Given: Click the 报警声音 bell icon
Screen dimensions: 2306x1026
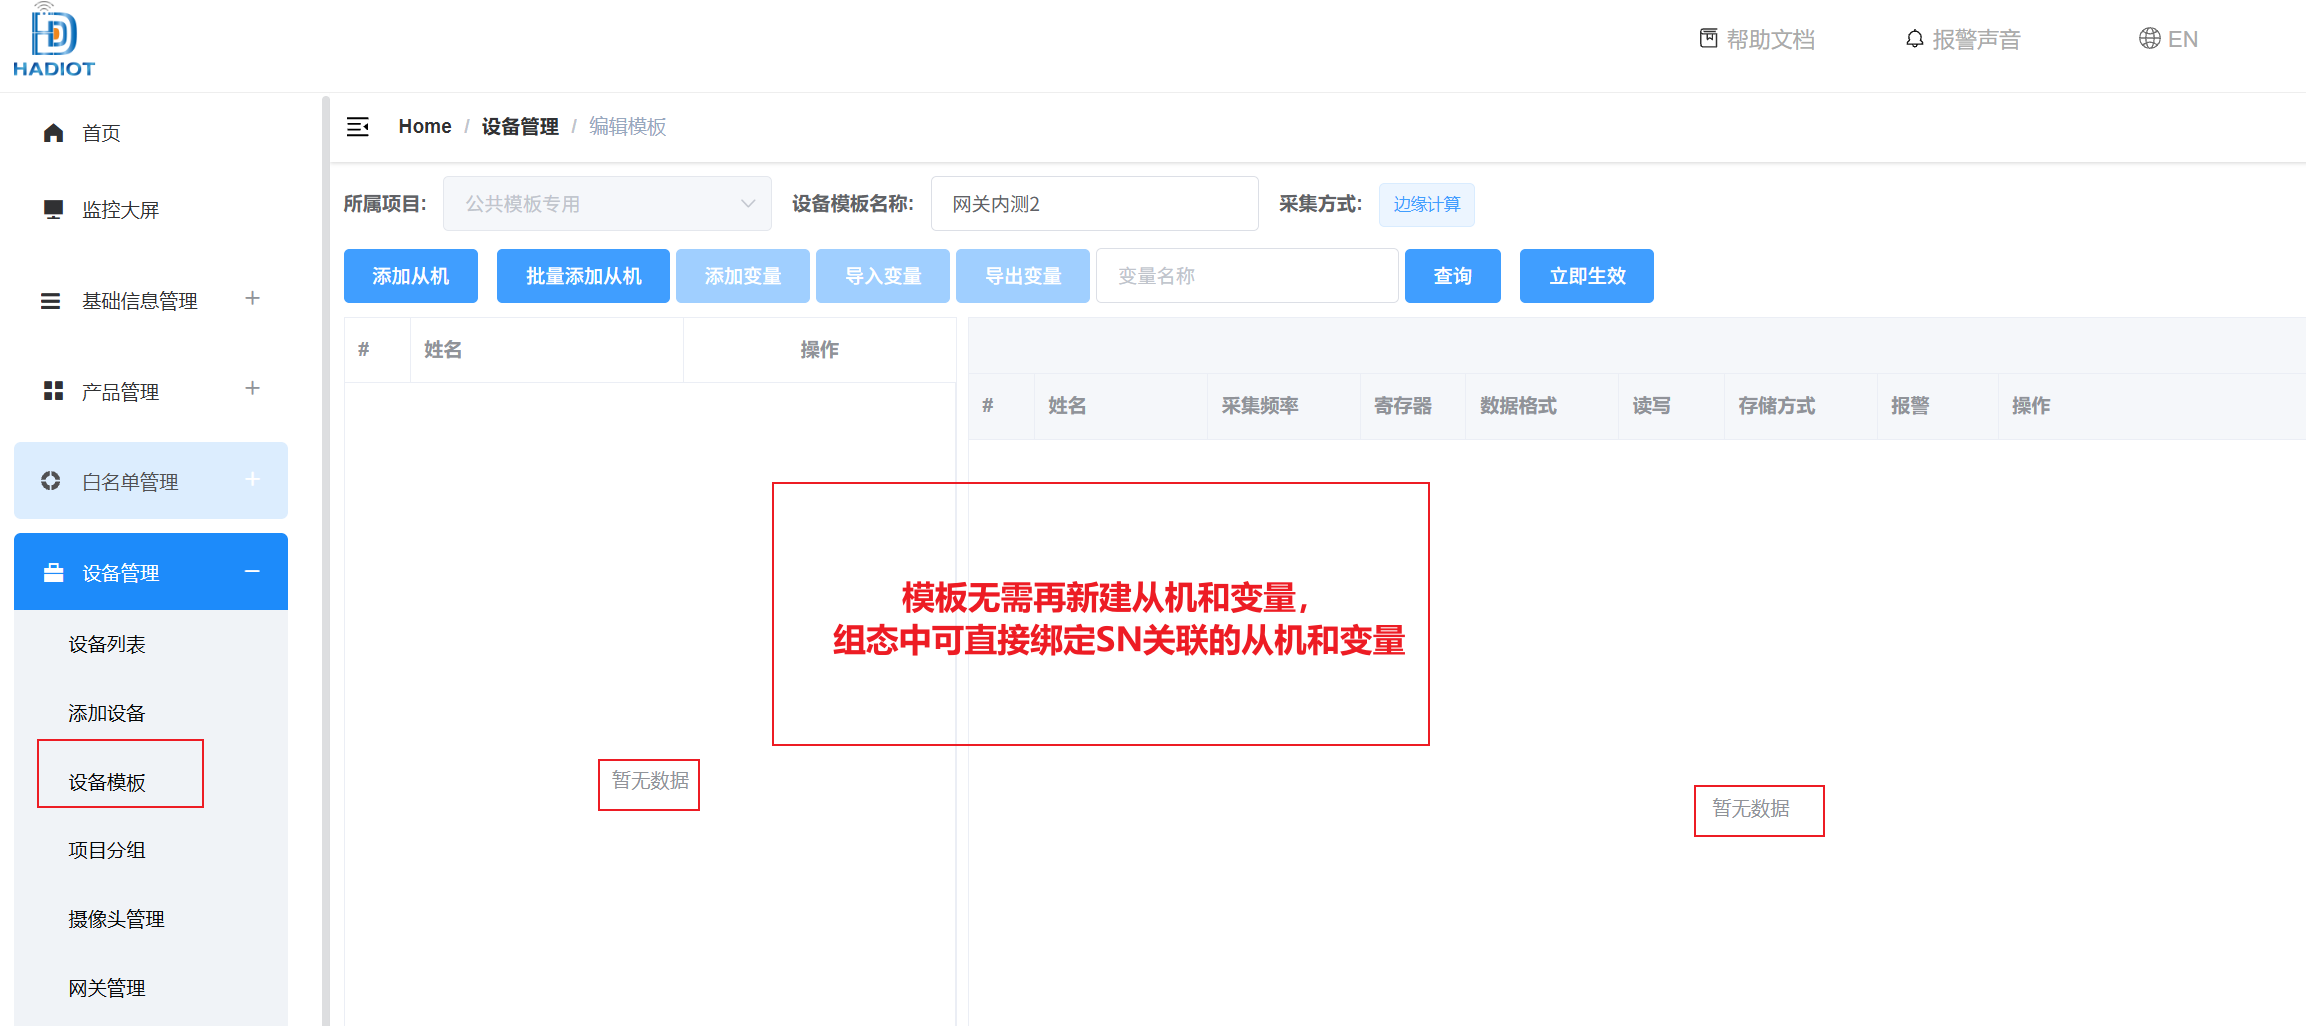Looking at the screenshot, I should click(x=1914, y=39).
